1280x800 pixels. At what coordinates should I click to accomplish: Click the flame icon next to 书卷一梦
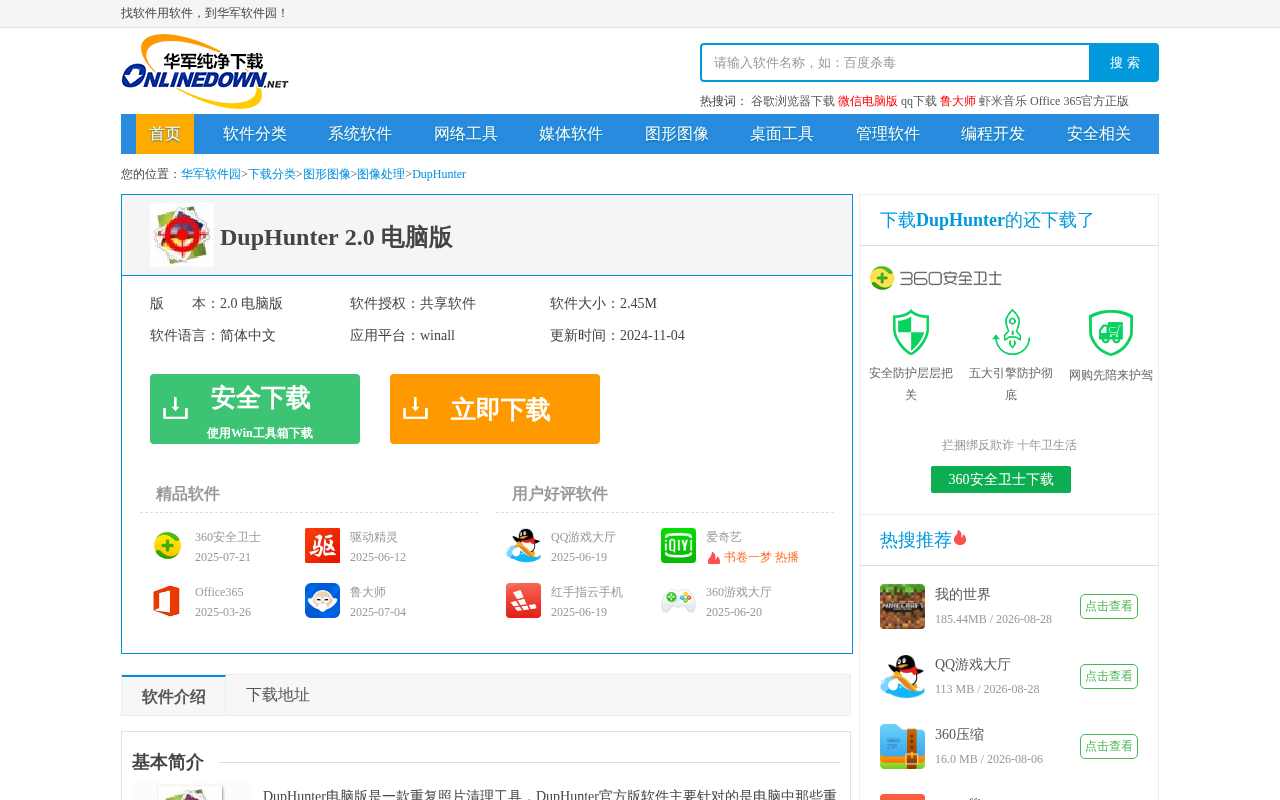click(x=714, y=558)
